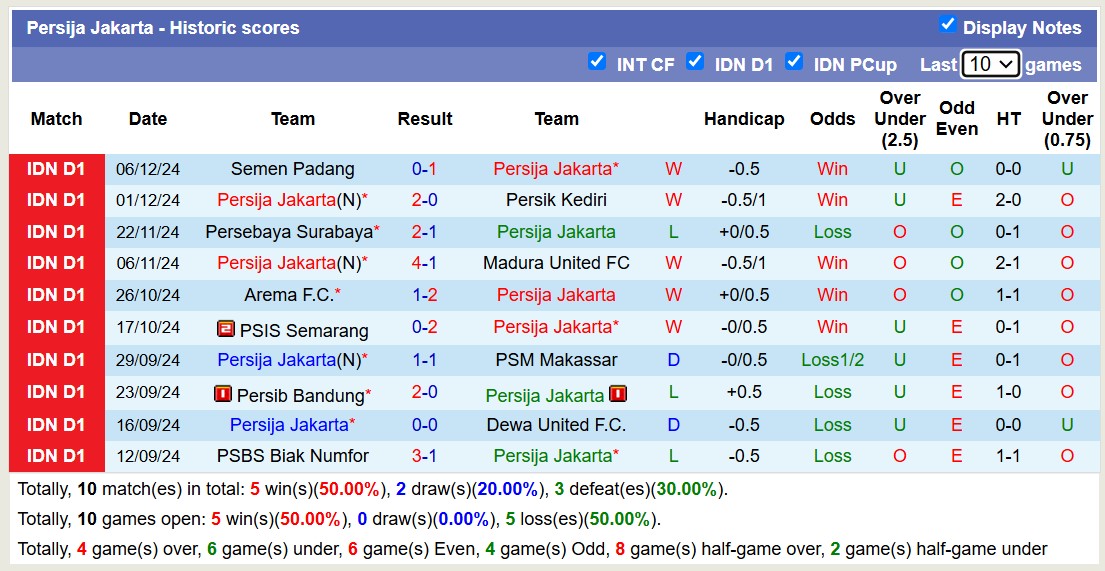Open the PSM Makassar team page
The width and height of the screenshot is (1105, 571).
pos(556,359)
